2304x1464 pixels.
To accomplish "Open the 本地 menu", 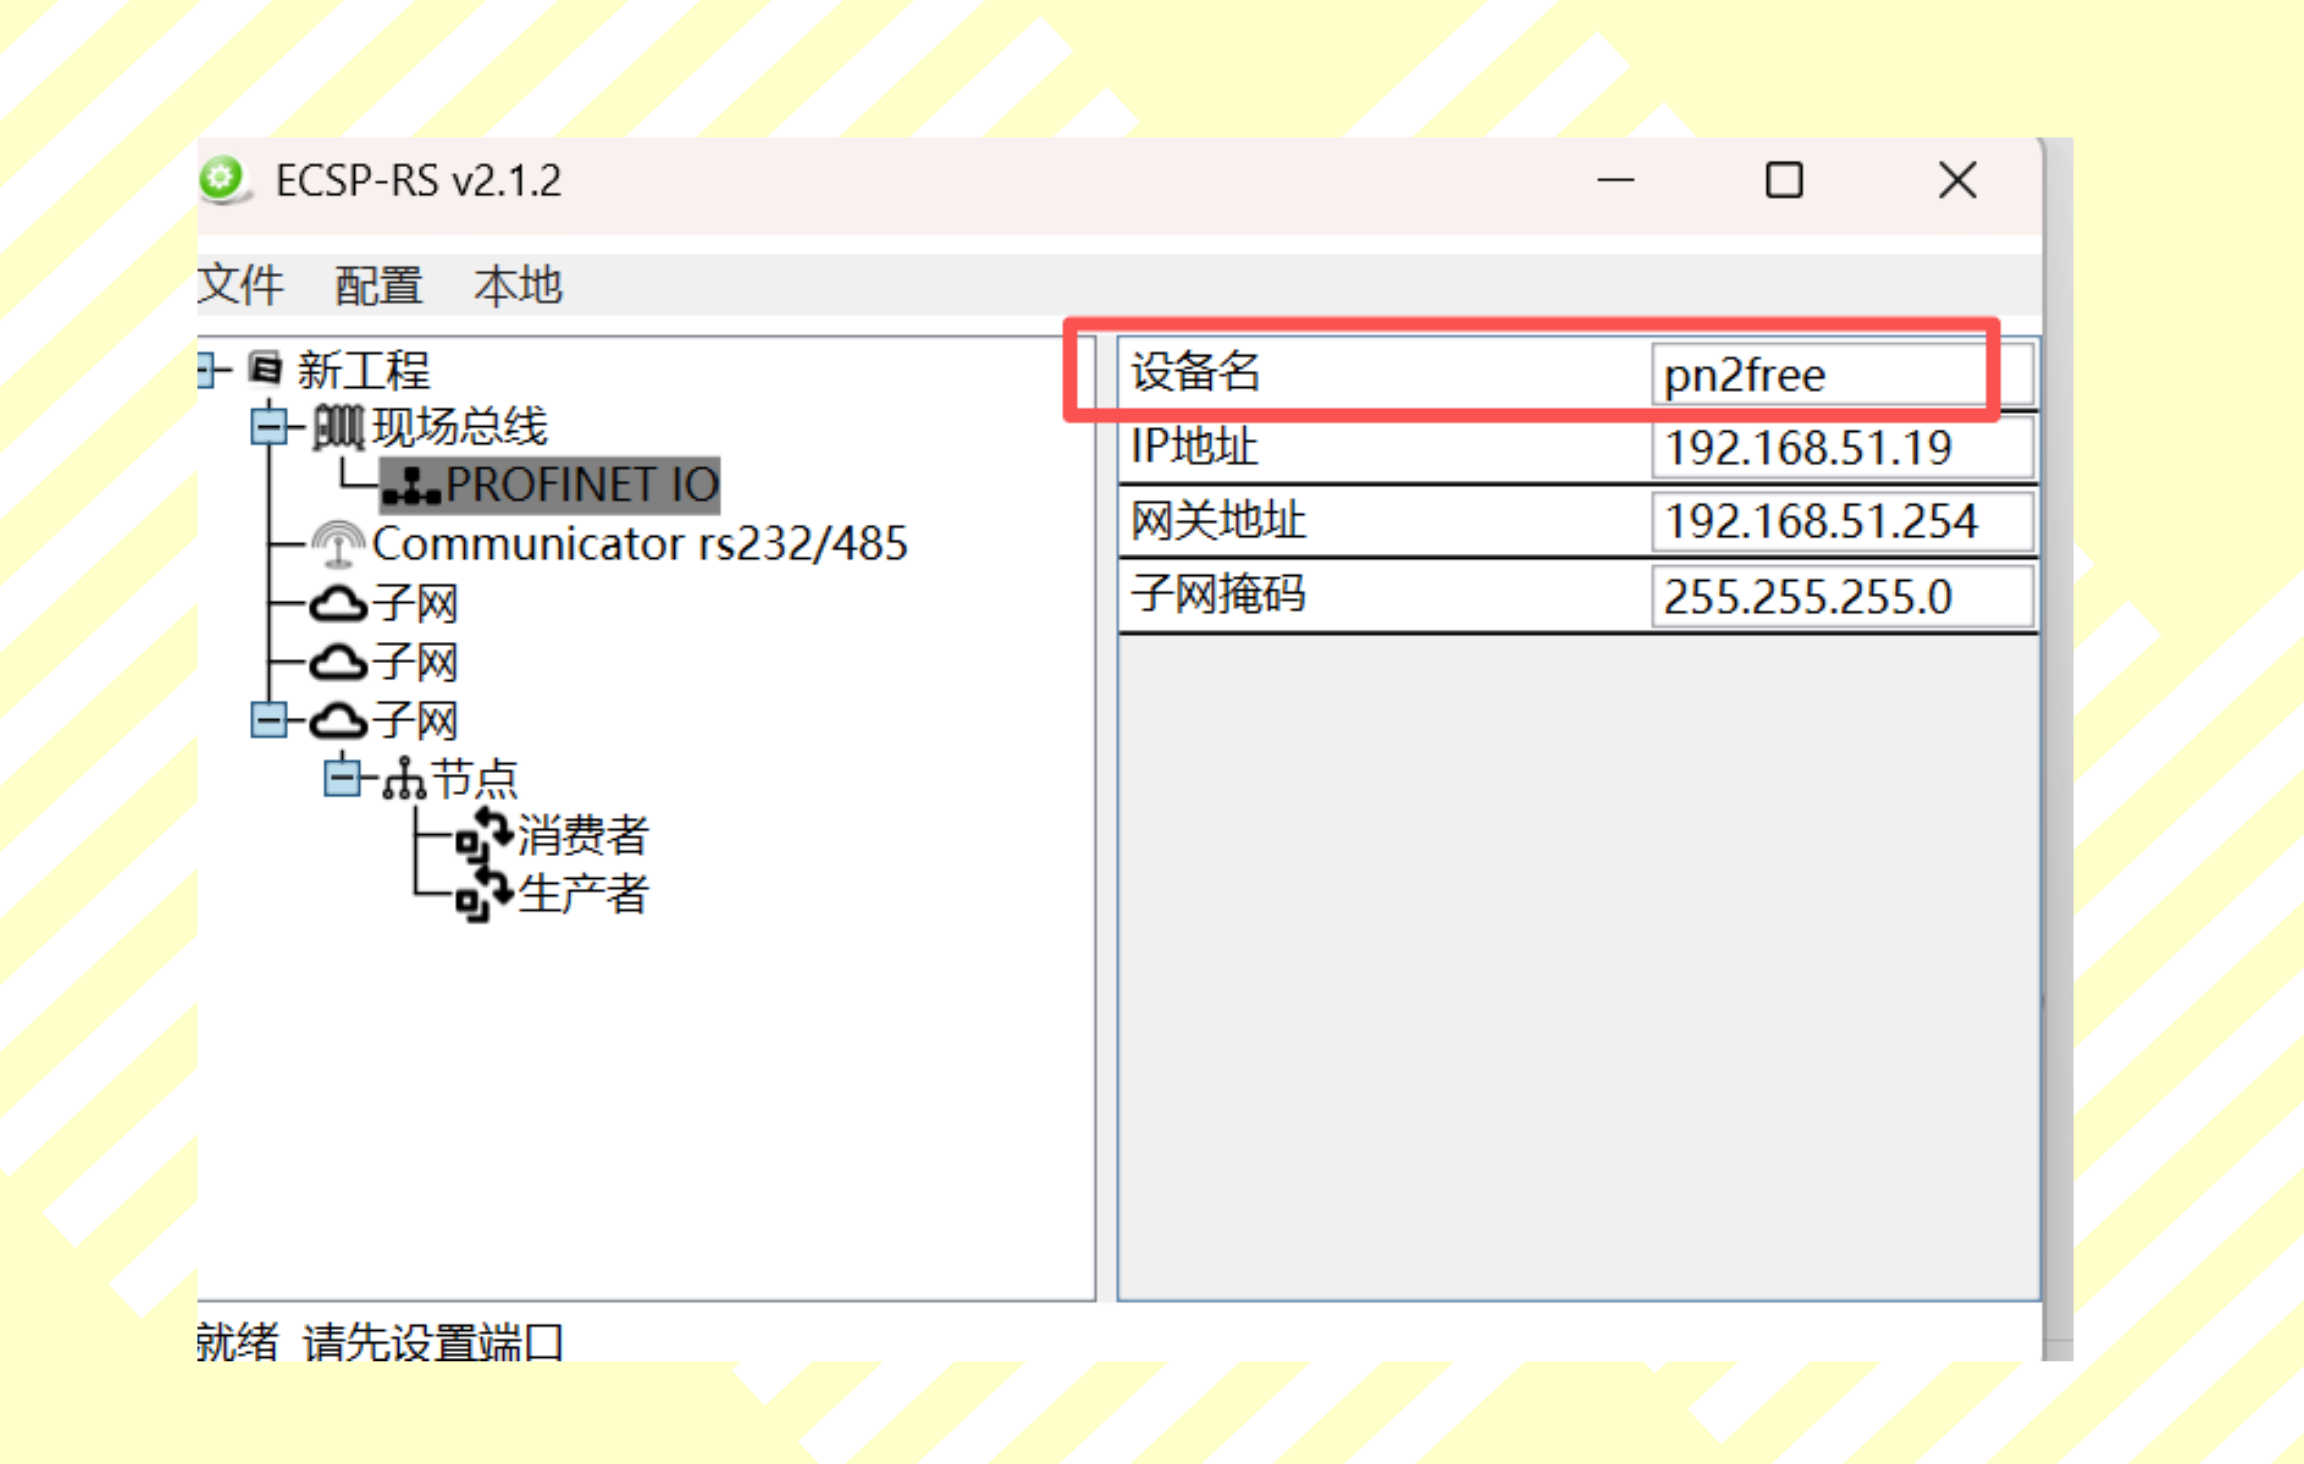I will pyautogui.click(x=518, y=285).
